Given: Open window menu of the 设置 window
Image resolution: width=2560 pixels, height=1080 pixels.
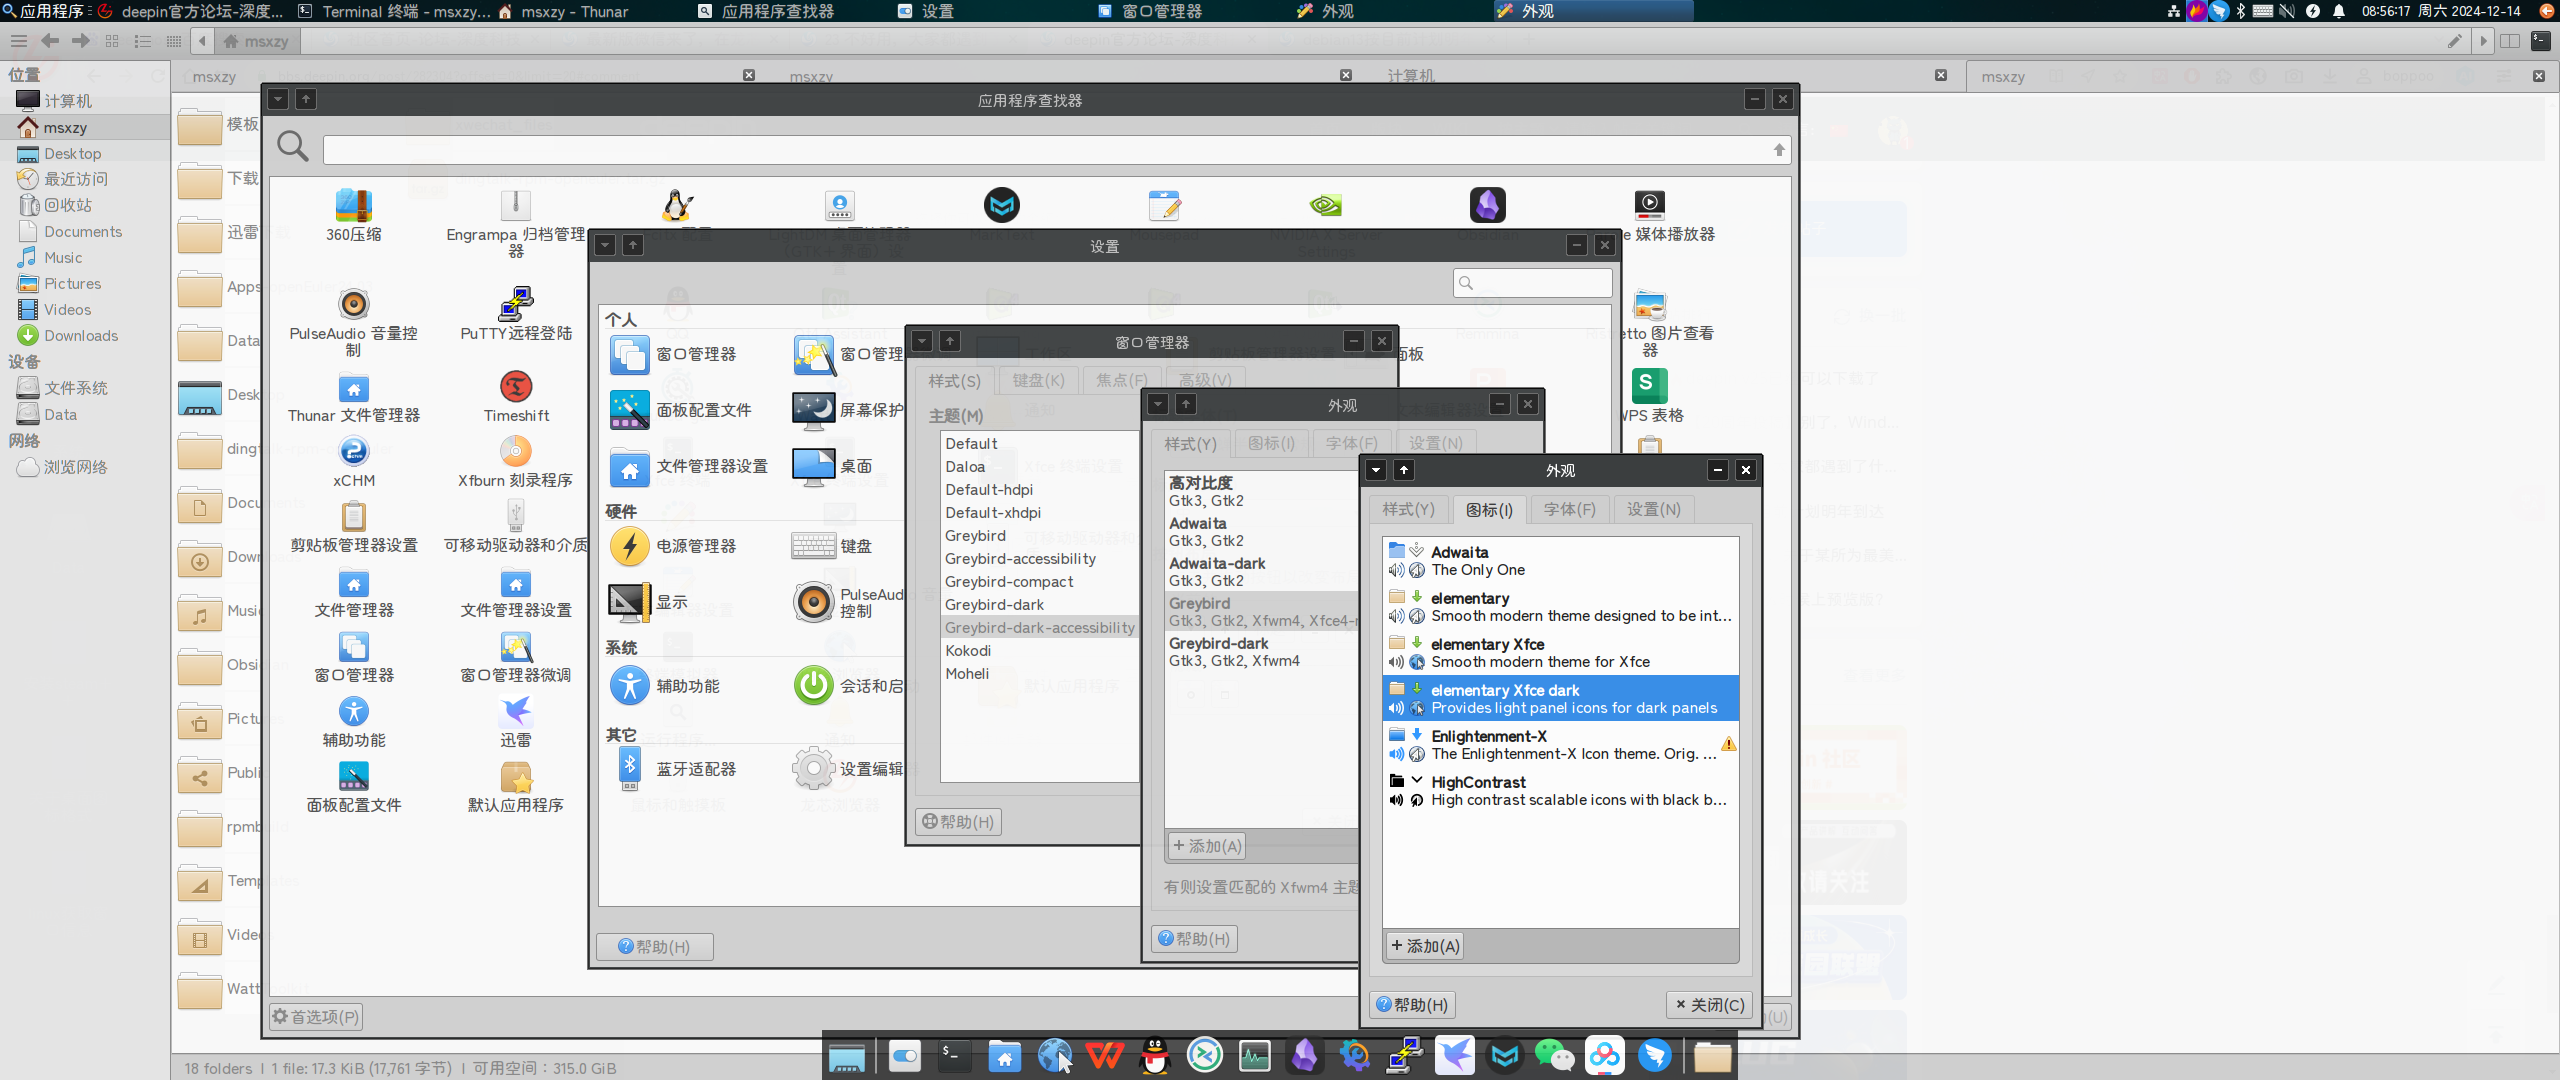Looking at the screenshot, I should (605, 245).
